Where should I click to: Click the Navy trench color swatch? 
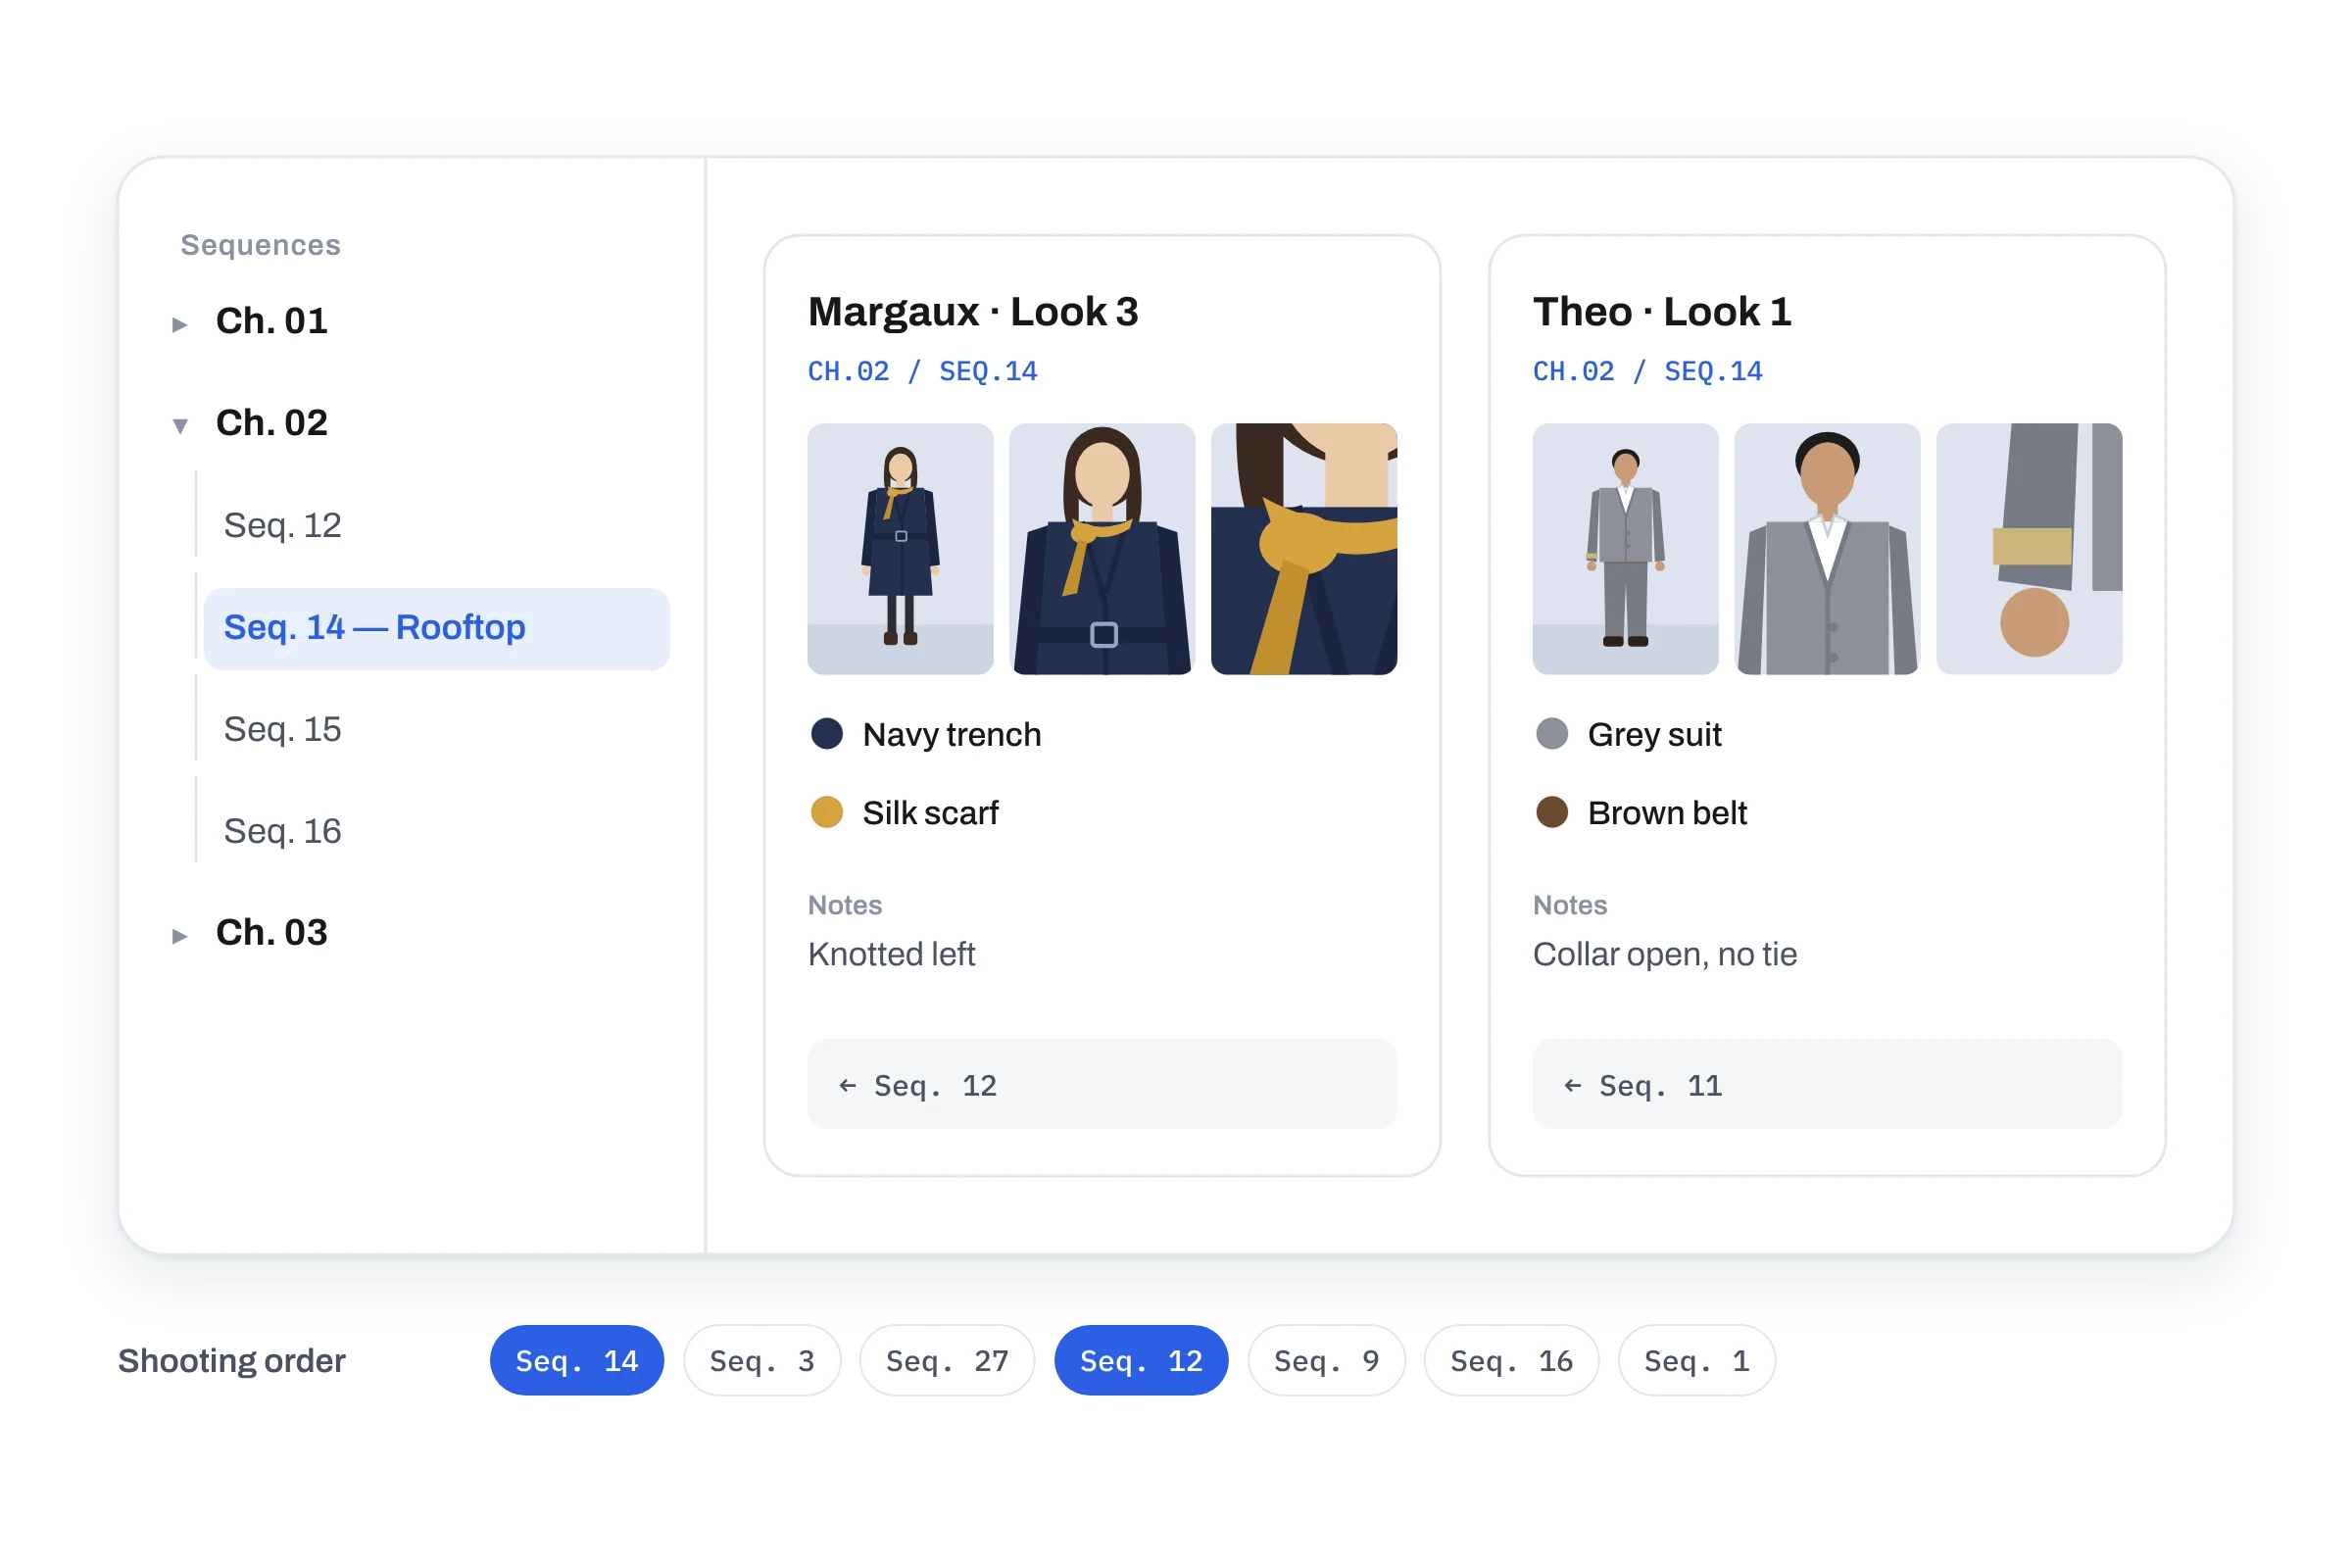[x=827, y=734]
